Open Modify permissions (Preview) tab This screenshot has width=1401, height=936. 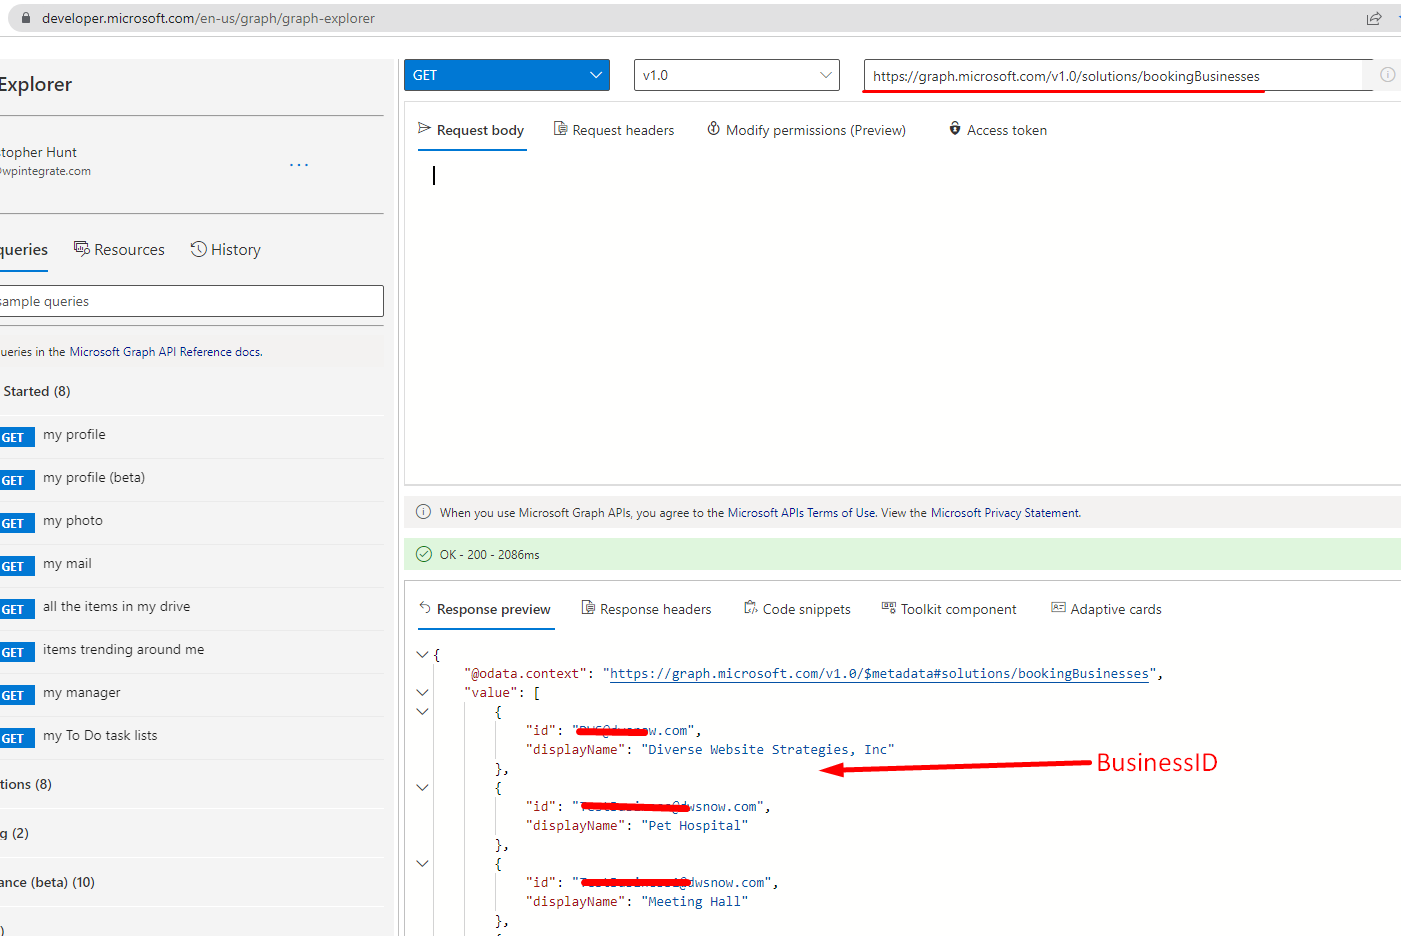click(806, 130)
